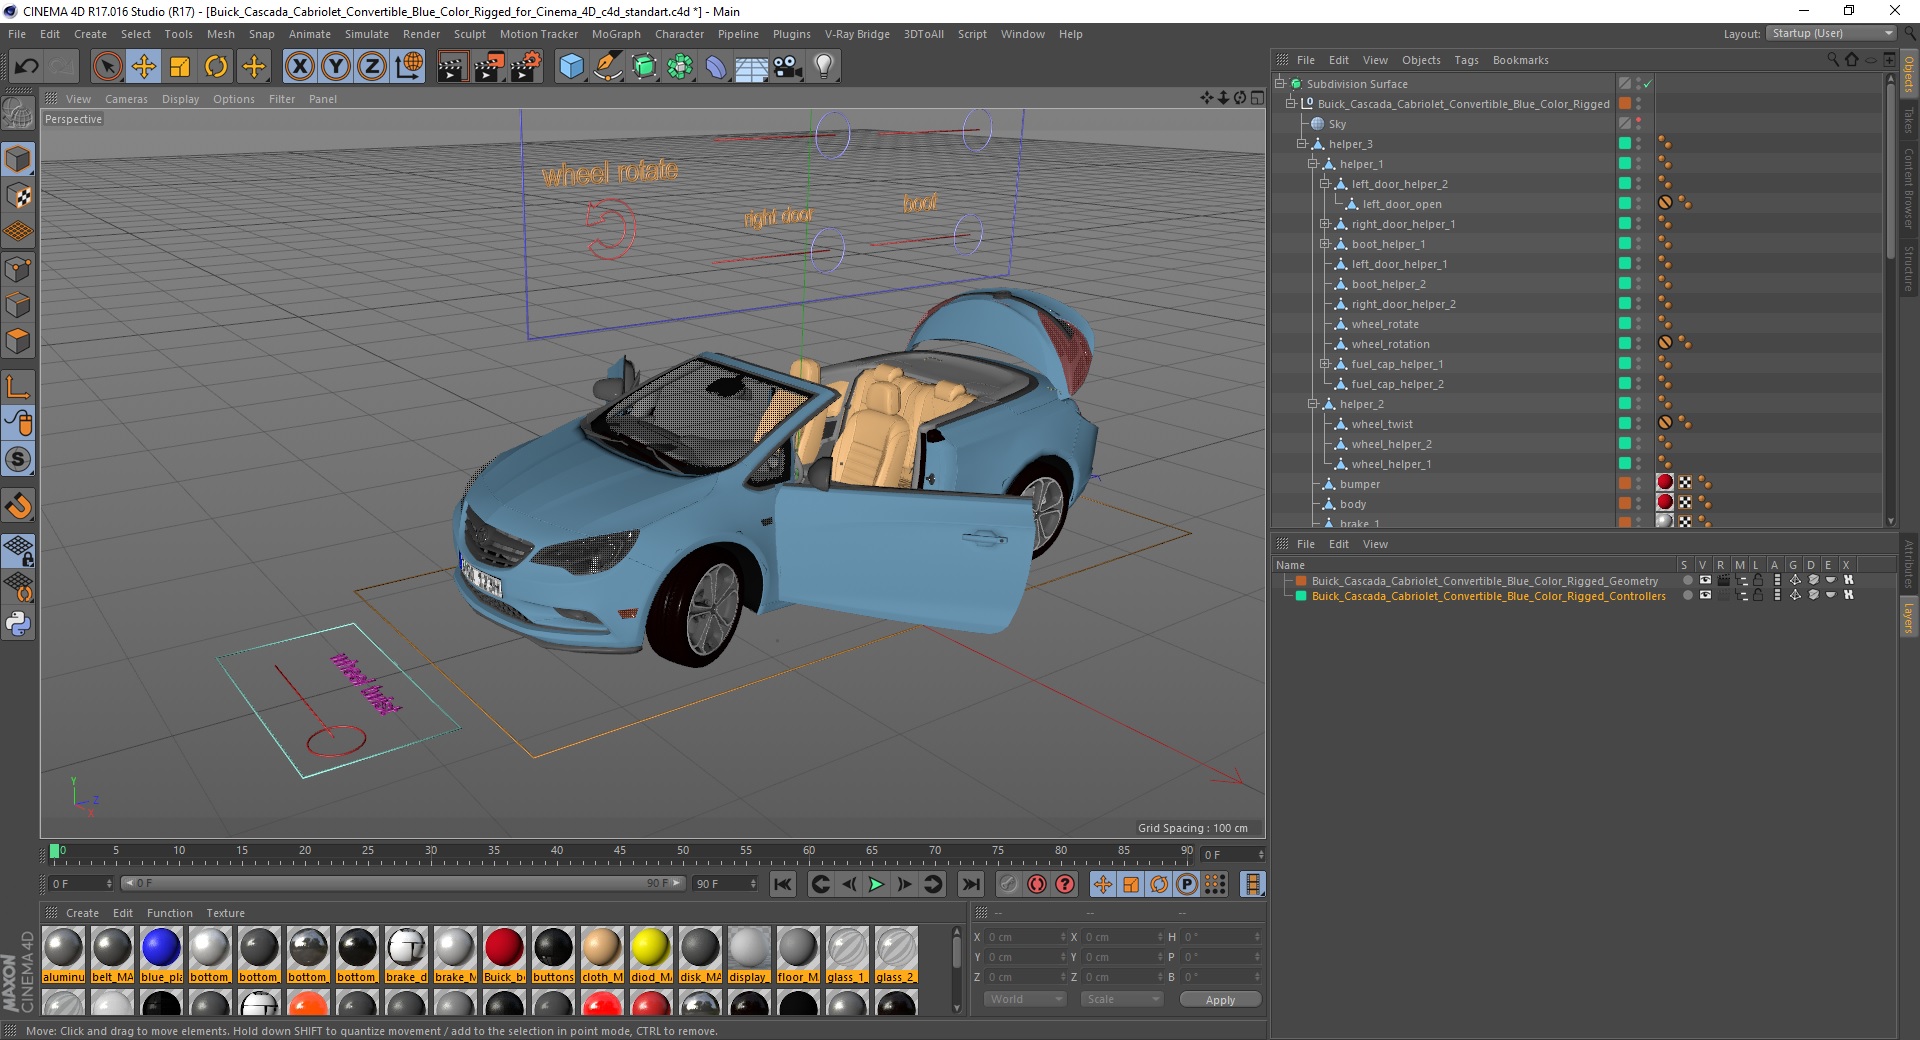This screenshot has width=1920, height=1040.
Task: Toggle X axis lock
Action: pyautogui.click(x=299, y=67)
